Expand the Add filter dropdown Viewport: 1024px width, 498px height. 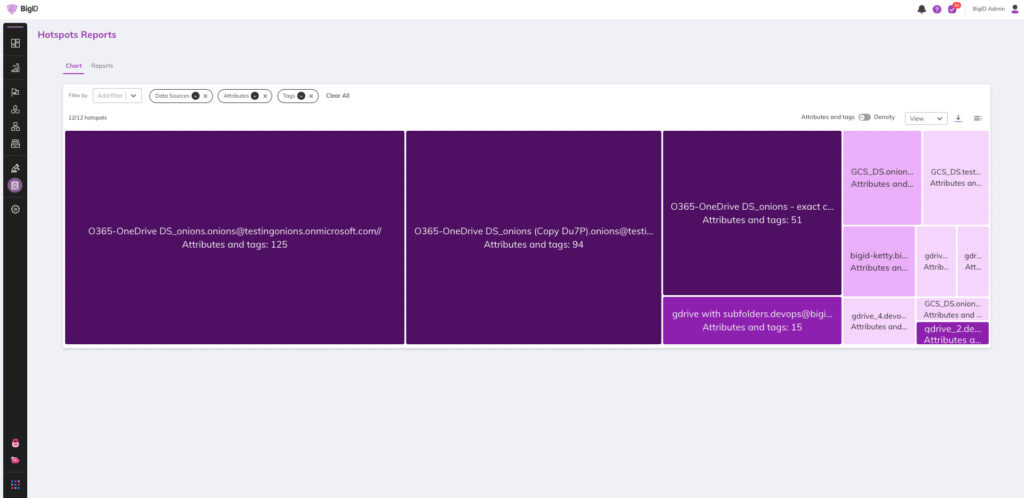click(134, 96)
